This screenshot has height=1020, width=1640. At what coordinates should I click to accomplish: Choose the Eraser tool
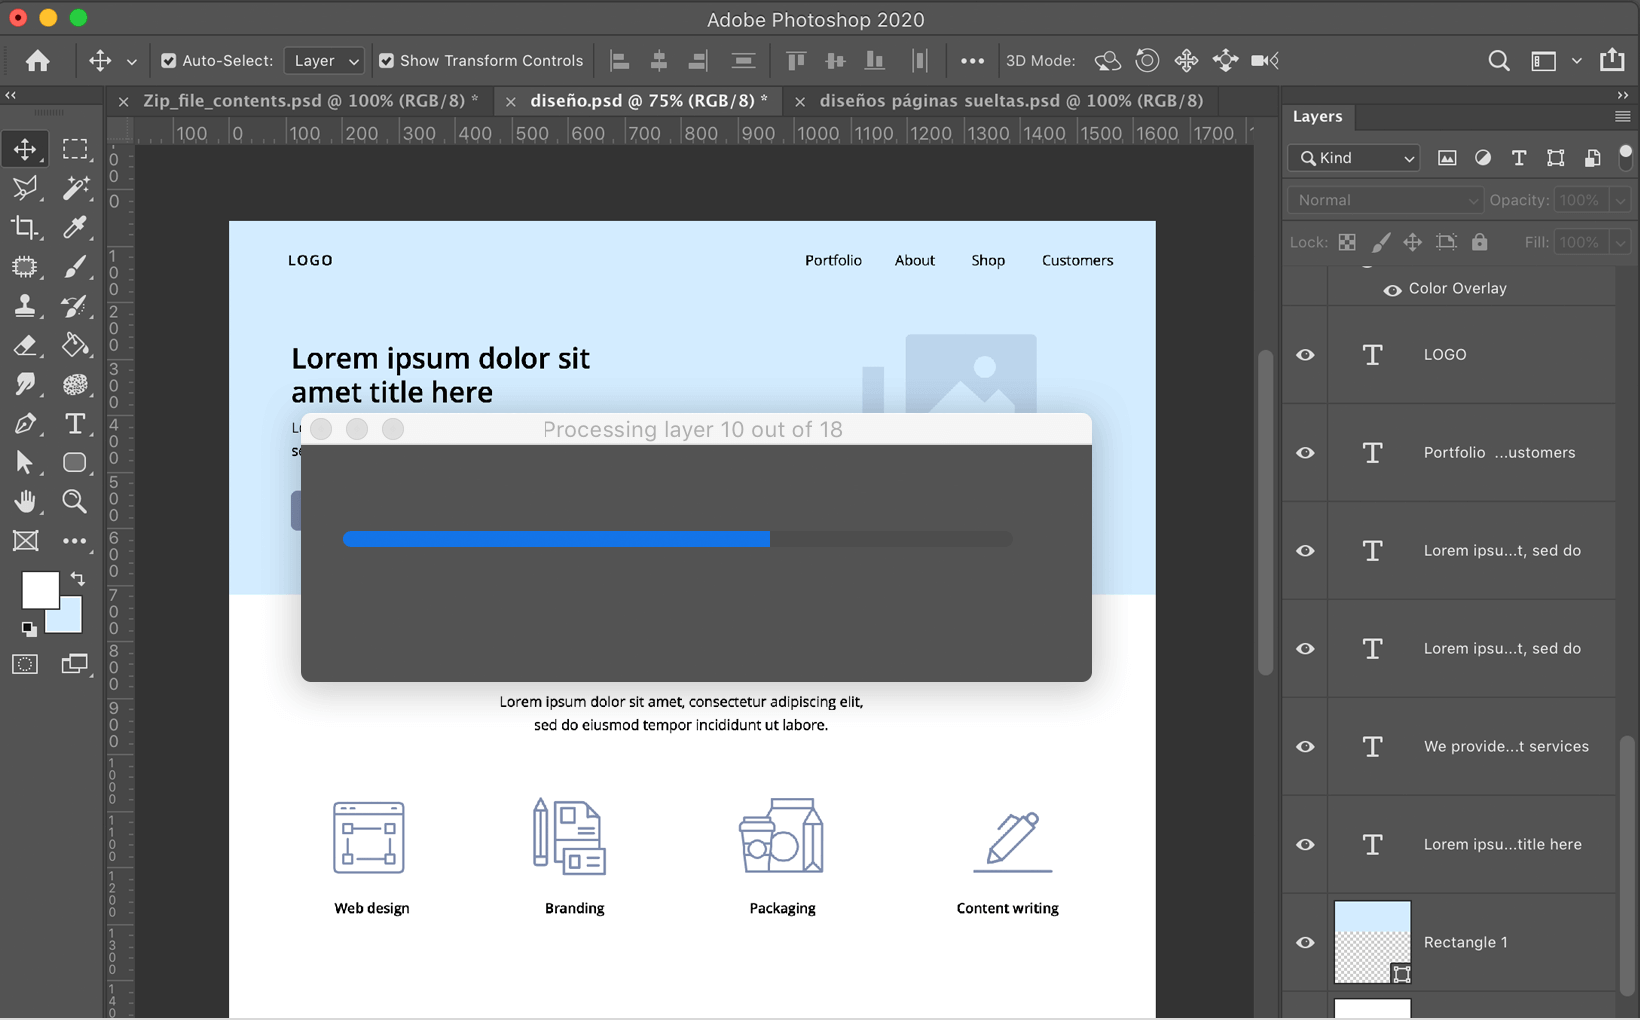click(25, 346)
